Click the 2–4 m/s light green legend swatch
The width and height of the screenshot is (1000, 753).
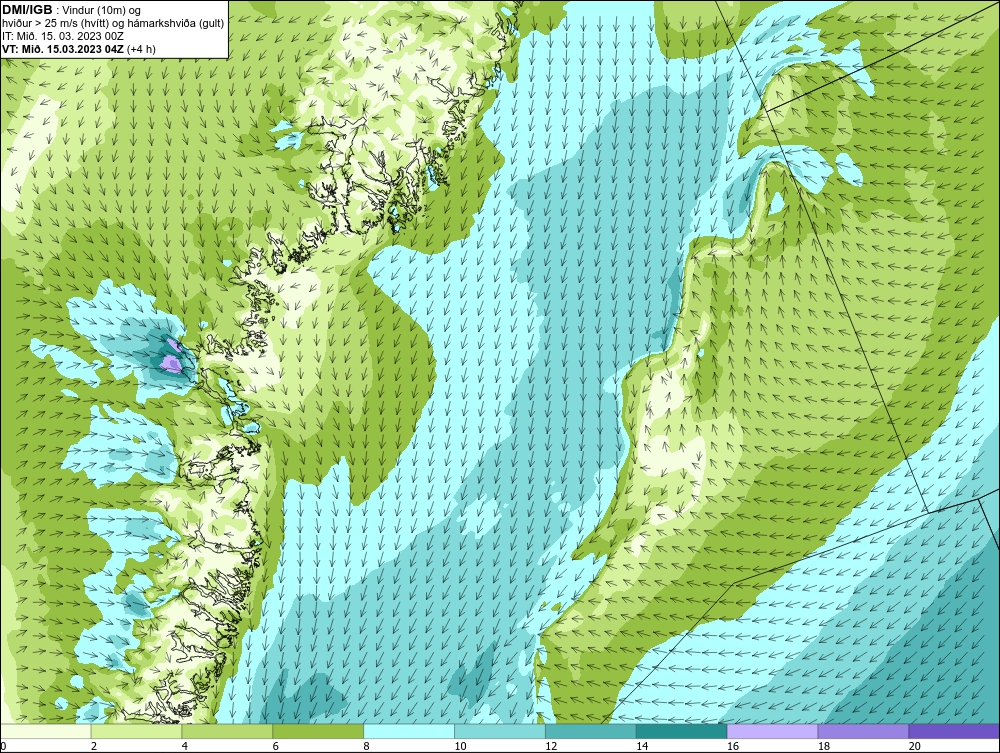point(136,731)
